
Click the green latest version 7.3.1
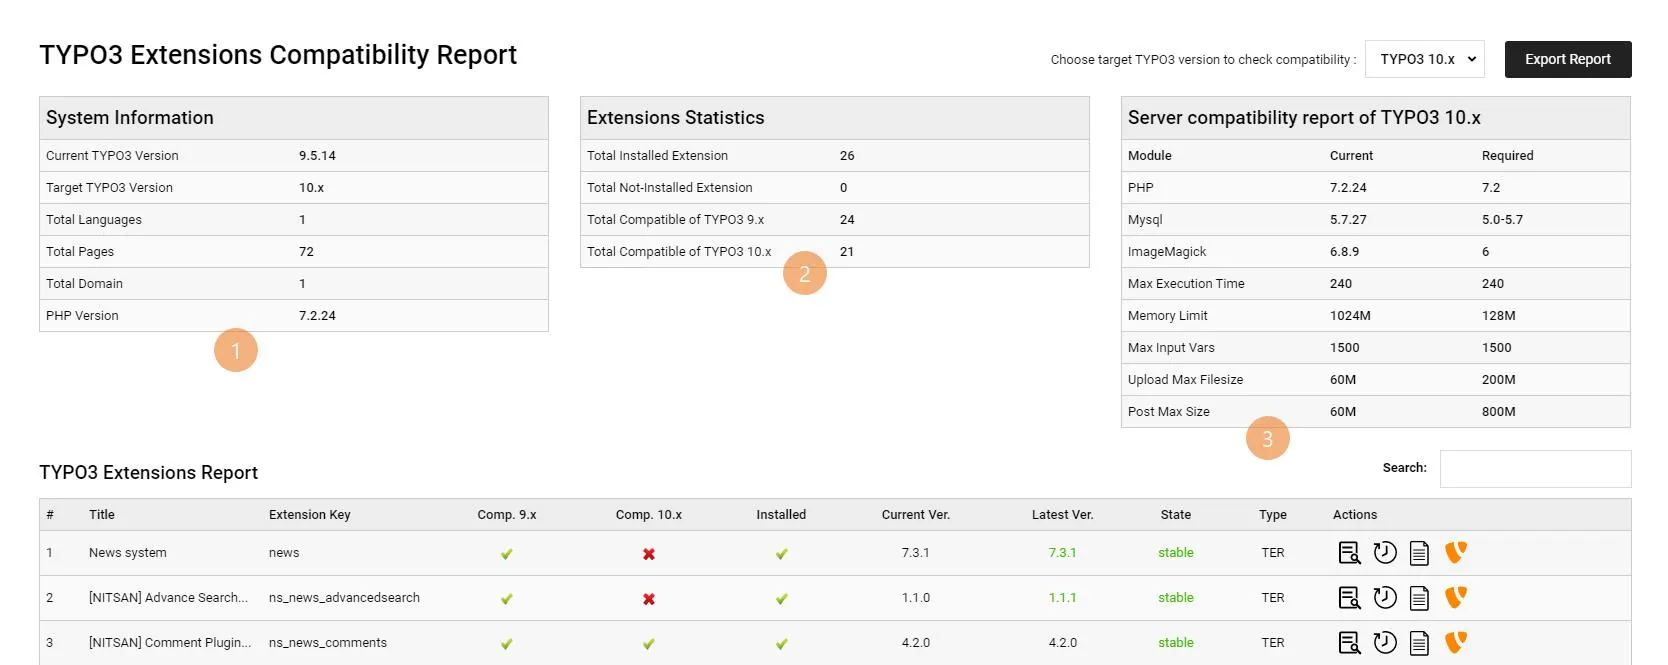click(1063, 553)
